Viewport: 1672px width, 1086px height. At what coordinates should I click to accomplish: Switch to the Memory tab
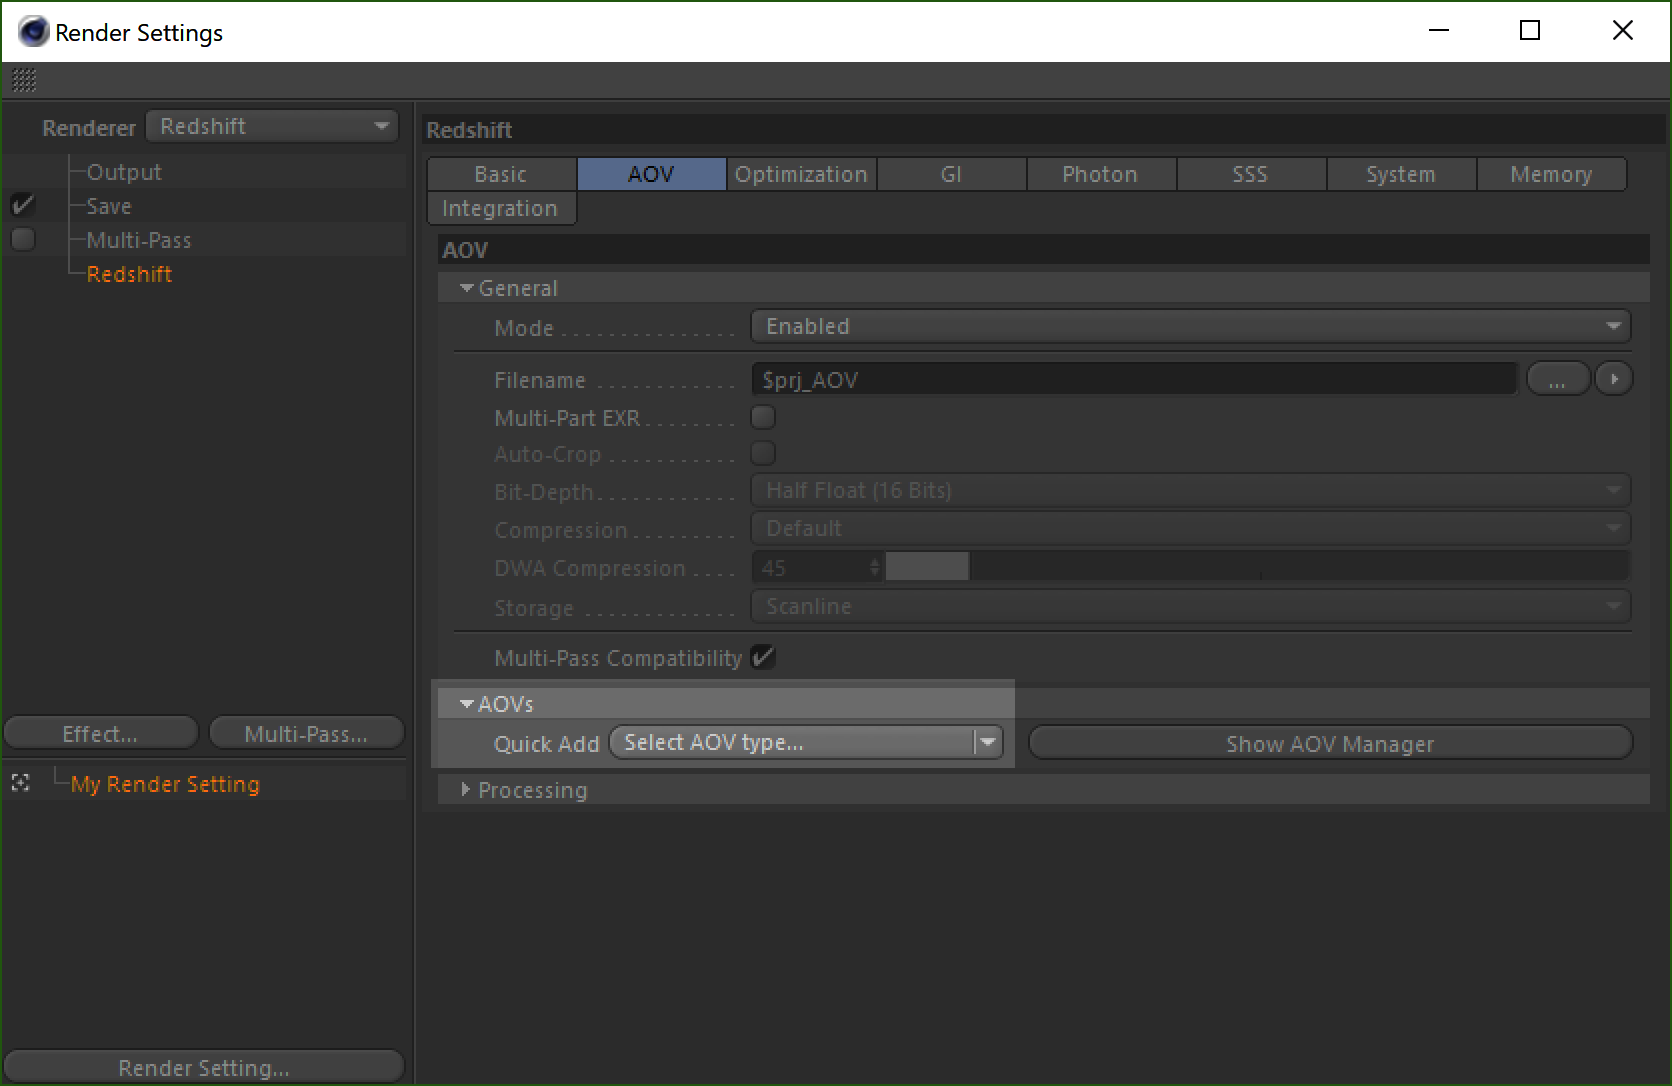coord(1552,174)
